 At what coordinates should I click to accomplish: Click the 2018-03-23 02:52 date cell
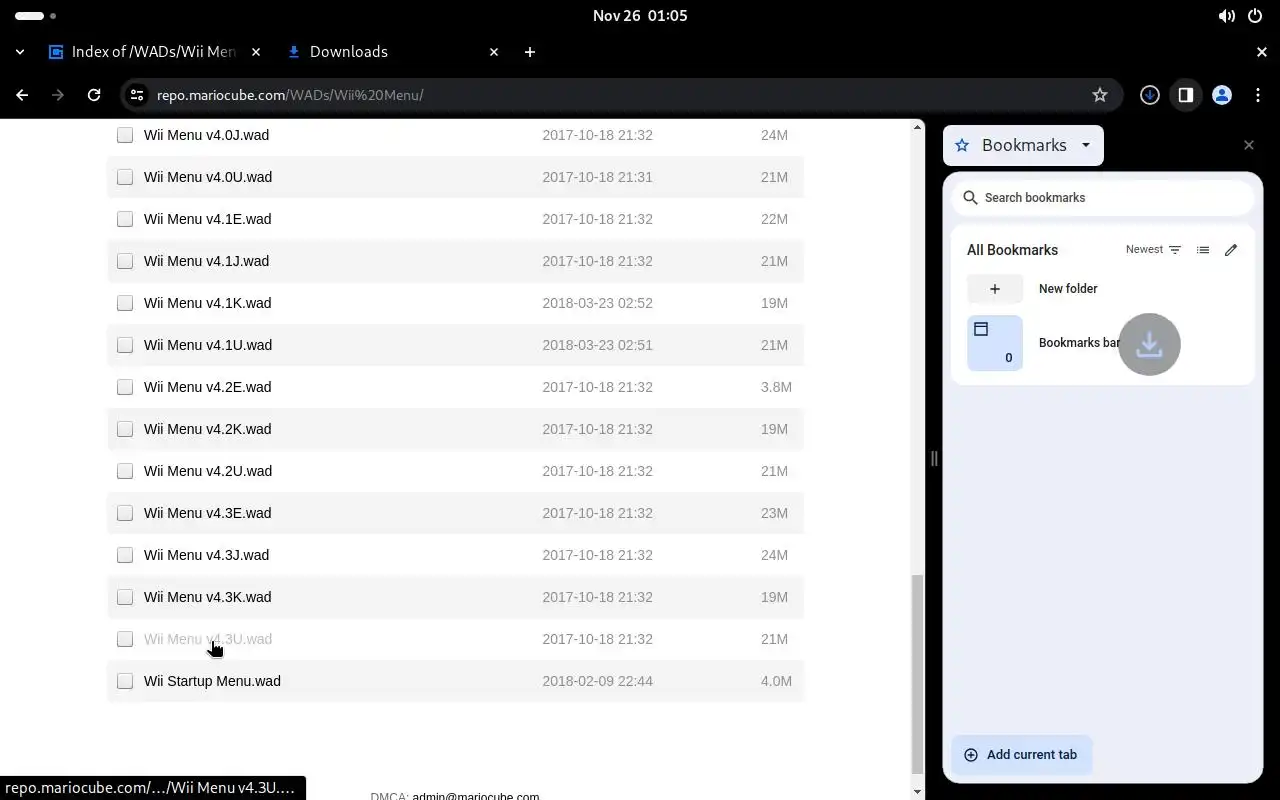(597, 303)
